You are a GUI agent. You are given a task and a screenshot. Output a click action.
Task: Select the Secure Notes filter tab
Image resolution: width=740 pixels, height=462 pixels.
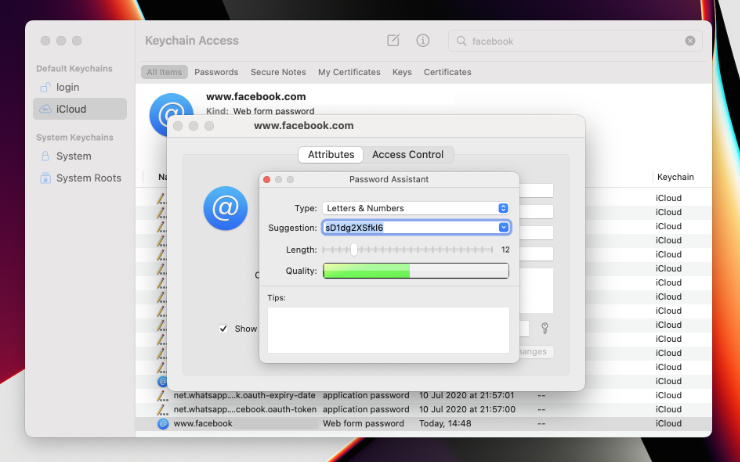click(x=278, y=72)
